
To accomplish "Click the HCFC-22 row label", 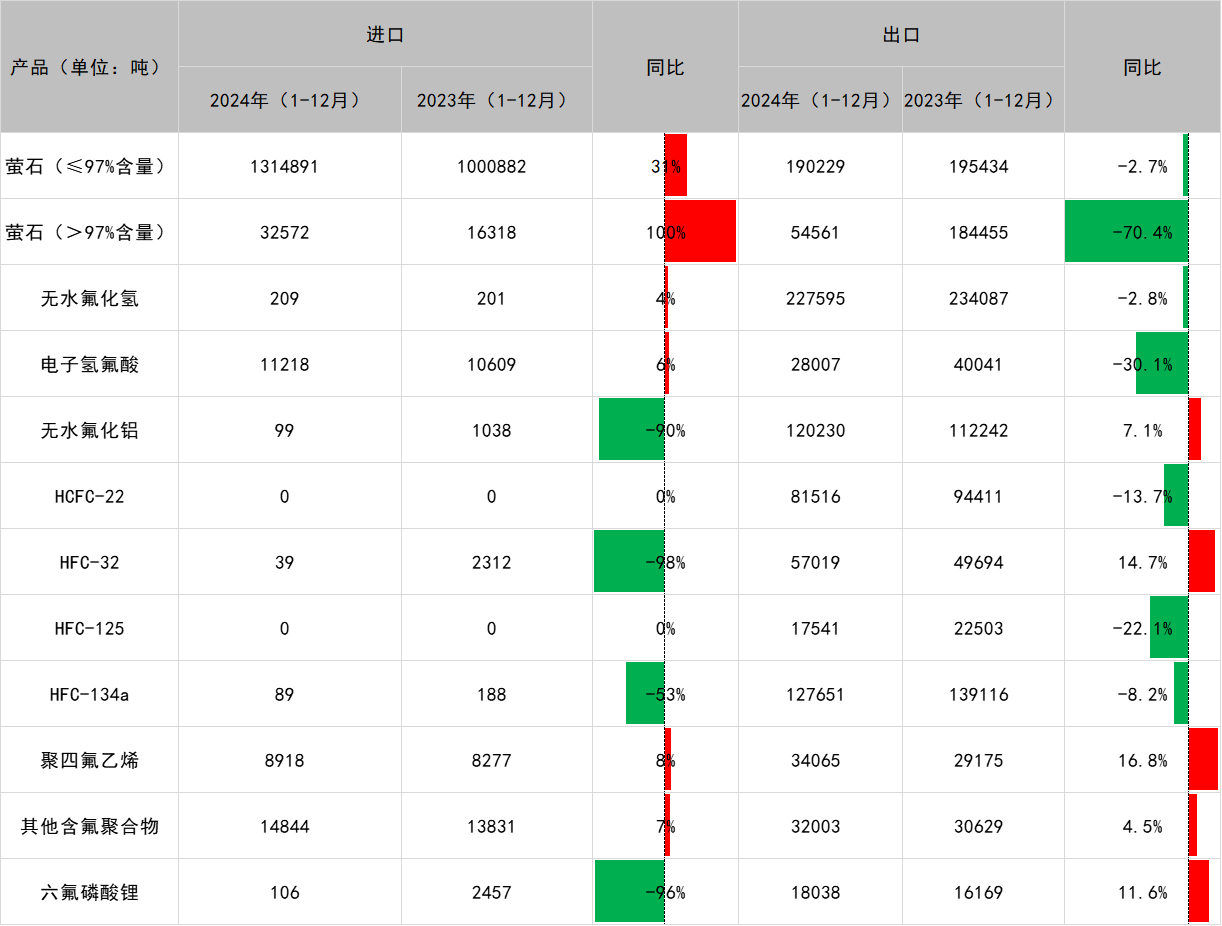I will pos(89,496).
